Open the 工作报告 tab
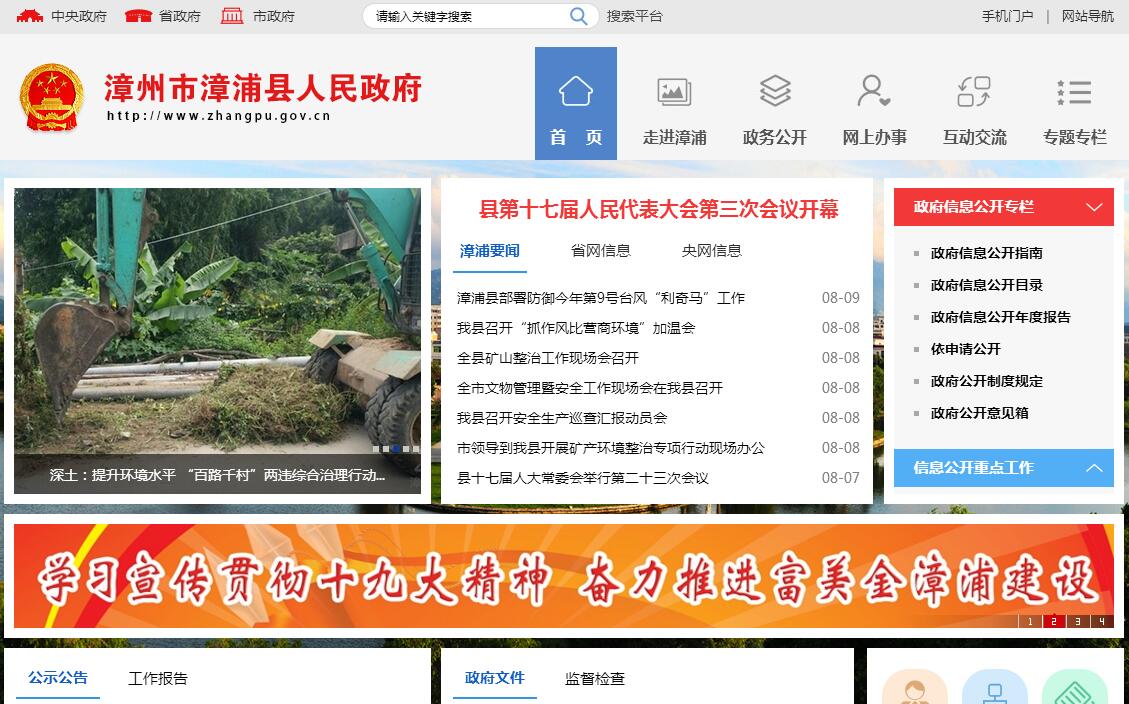1129x704 pixels. click(x=158, y=678)
